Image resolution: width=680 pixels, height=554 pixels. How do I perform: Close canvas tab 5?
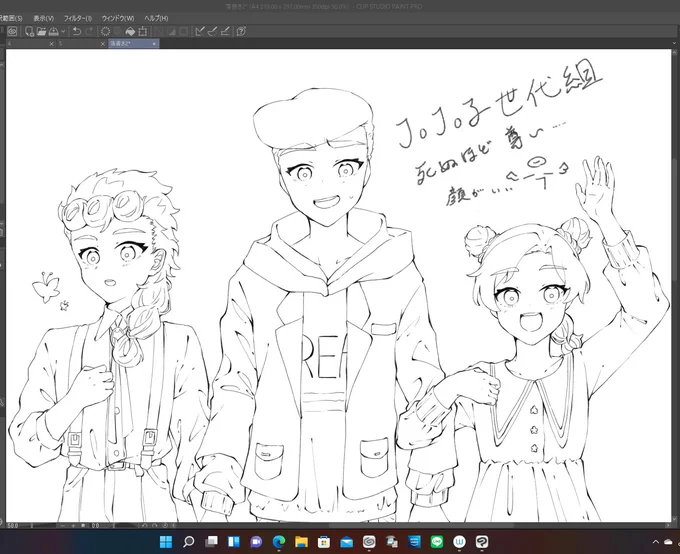(103, 44)
